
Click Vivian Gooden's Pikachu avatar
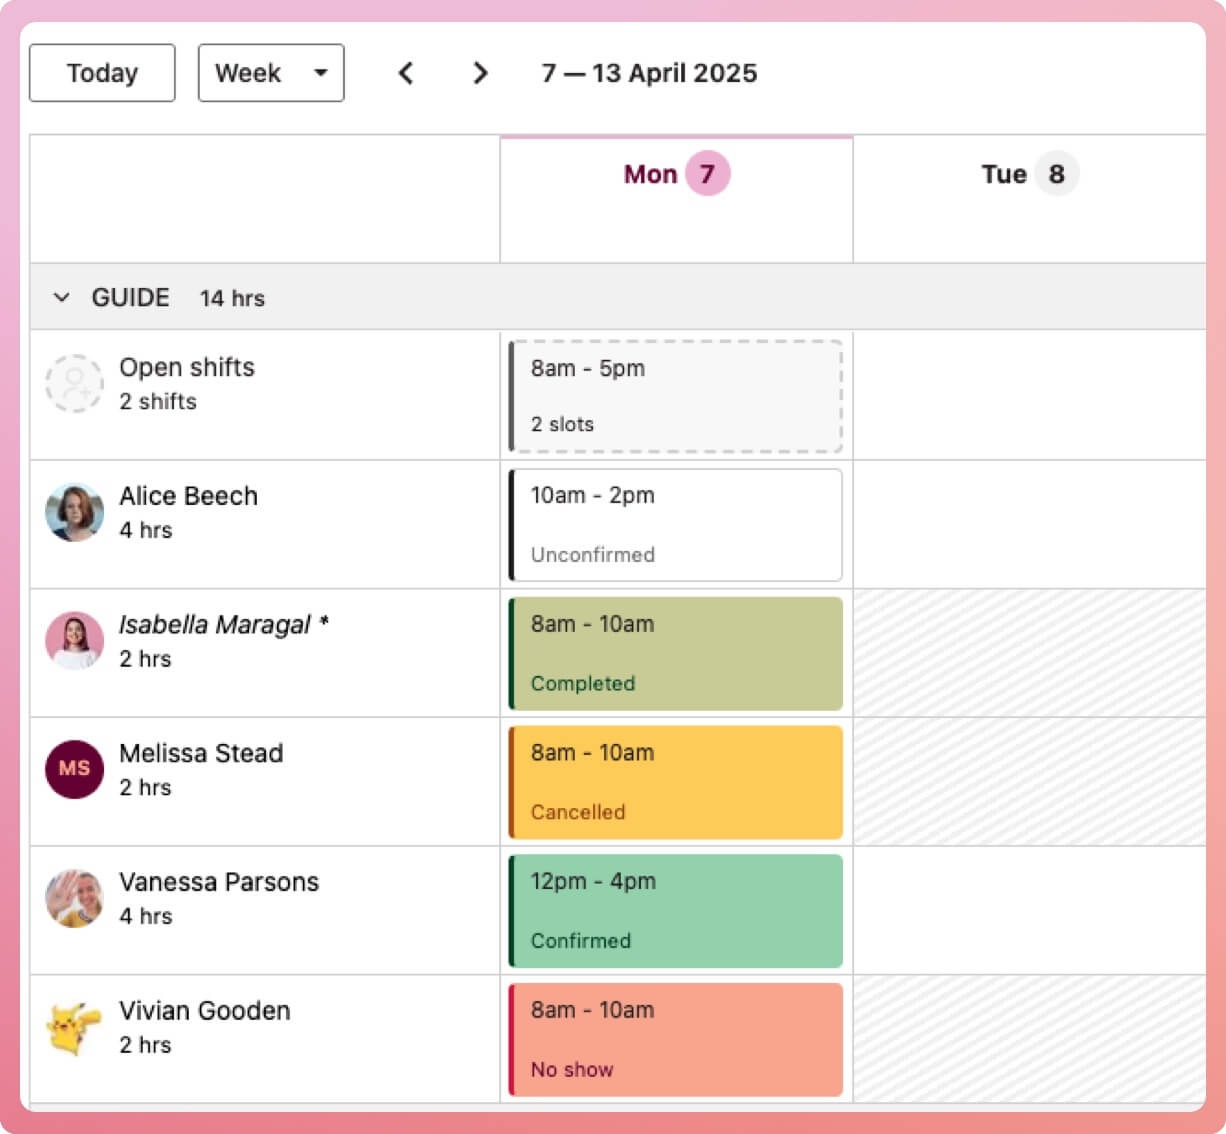tap(74, 1027)
